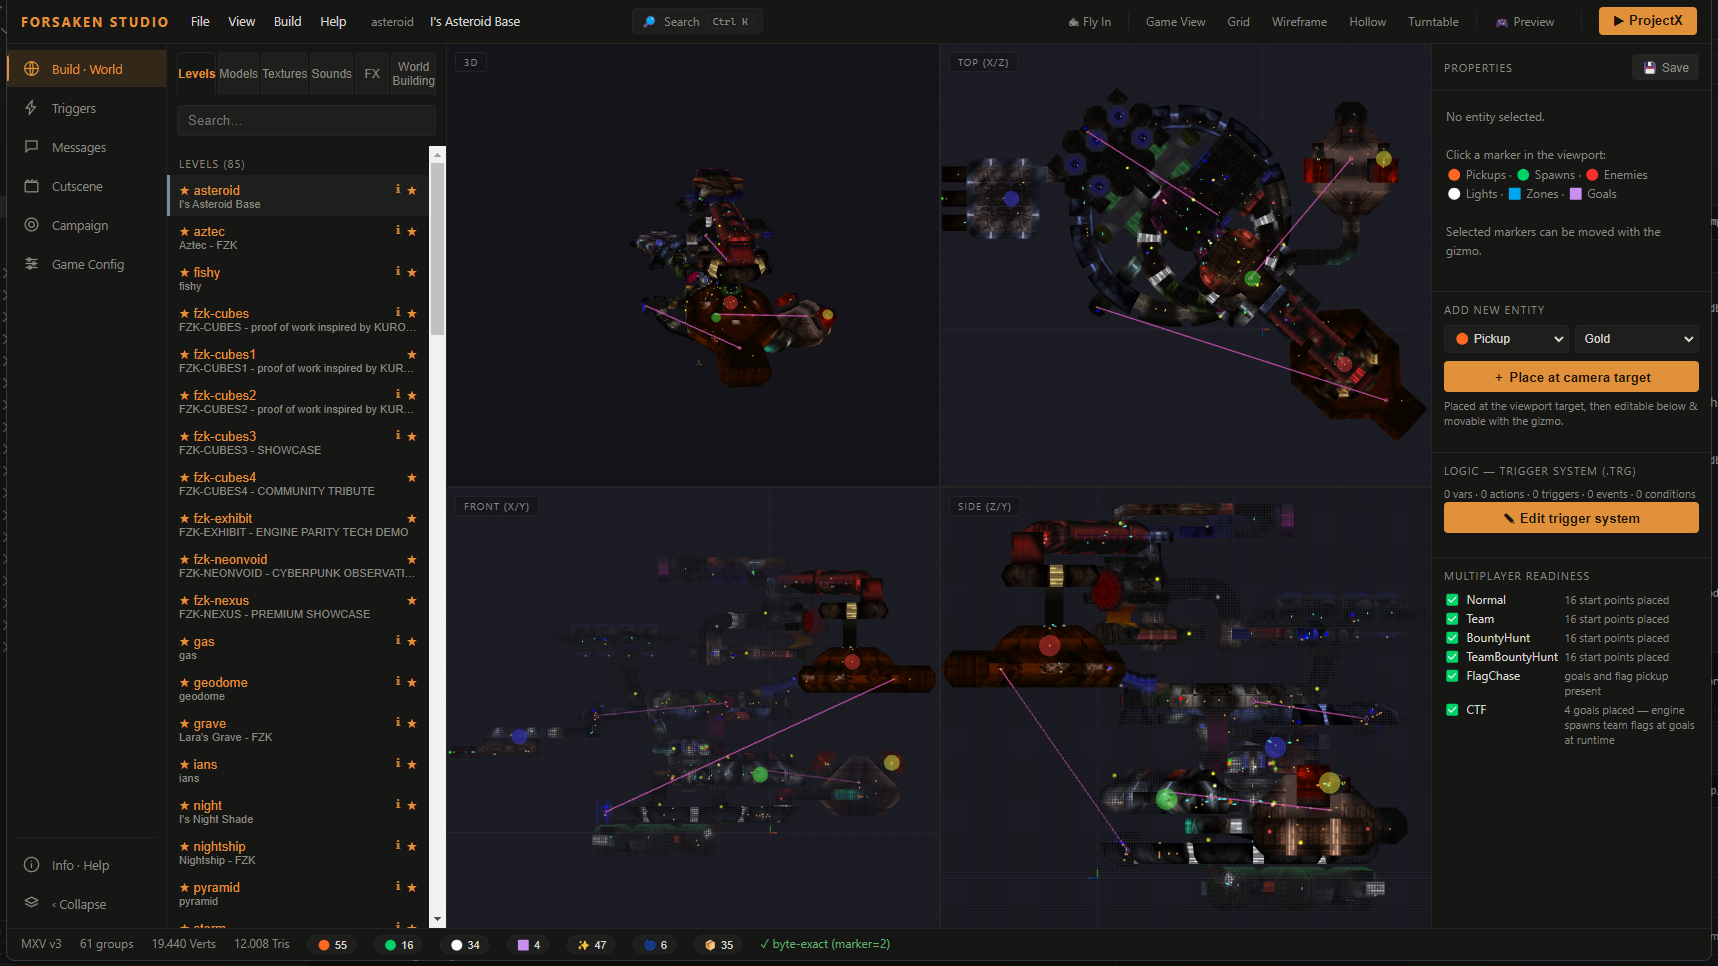The image size is (1718, 966).
Task: Switch to the Models tab
Action: tap(238, 74)
